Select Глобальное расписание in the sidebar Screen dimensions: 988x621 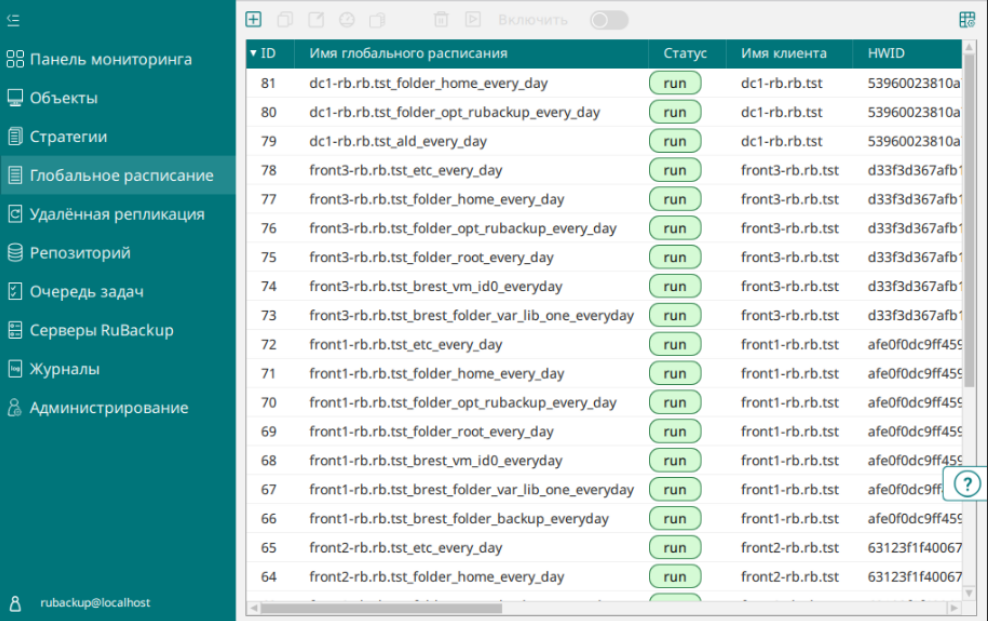click(x=118, y=175)
